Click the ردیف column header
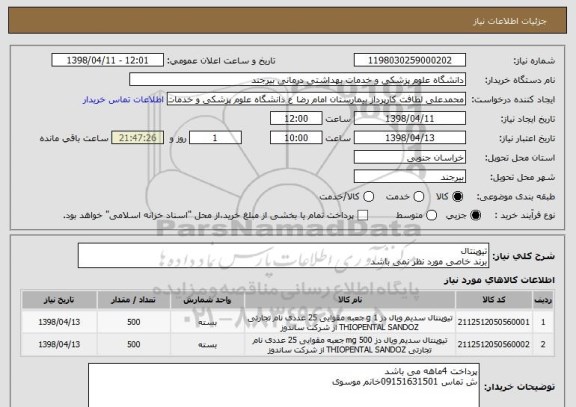The height and width of the screenshot is (407, 576). pyautogui.click(x=543, y=300)
